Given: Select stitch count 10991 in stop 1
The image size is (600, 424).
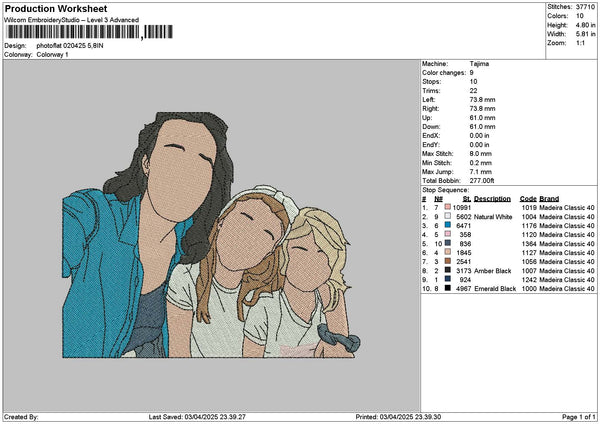Looking at the screenshot, I should coord(462,207).
